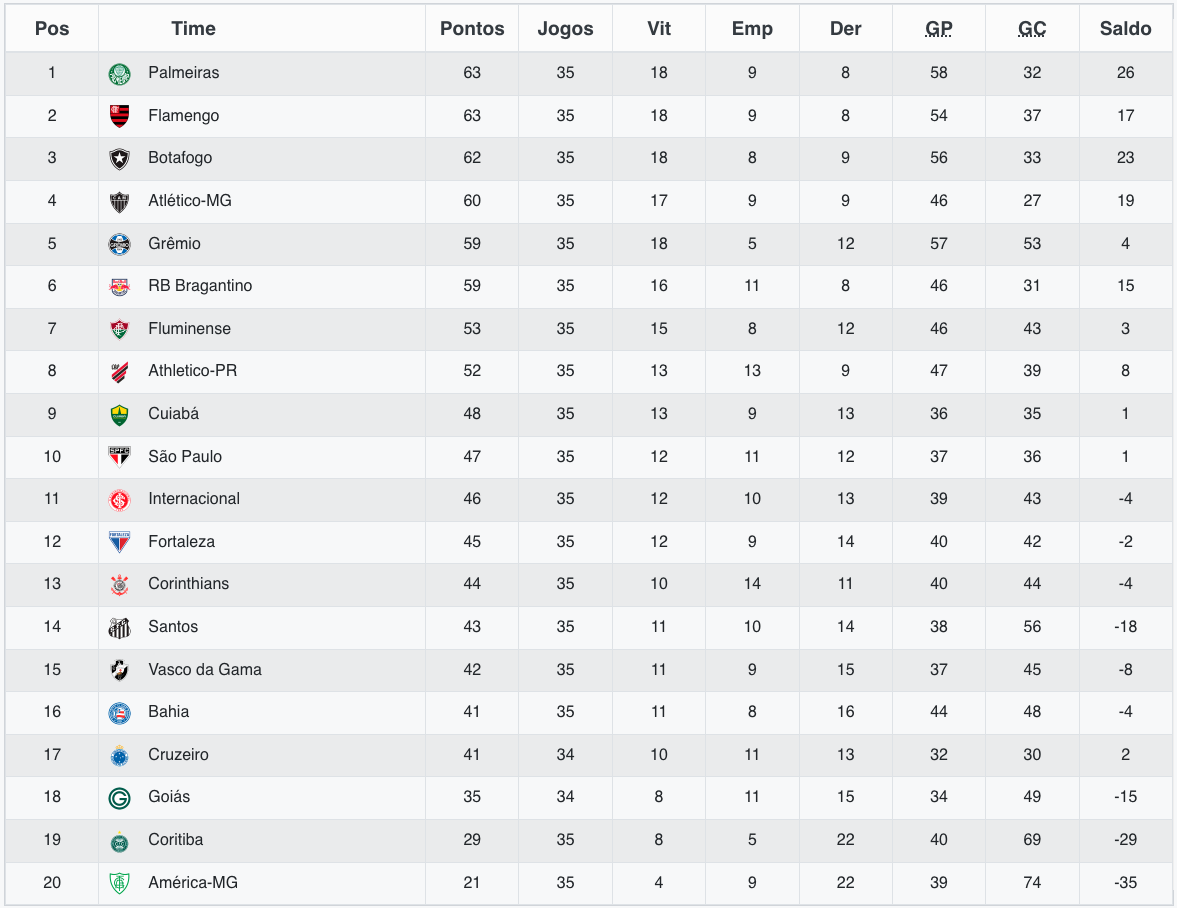Screen dimensions: 1177x908
Task: Click the Fluminense crest icon
Action: point(119,329)
